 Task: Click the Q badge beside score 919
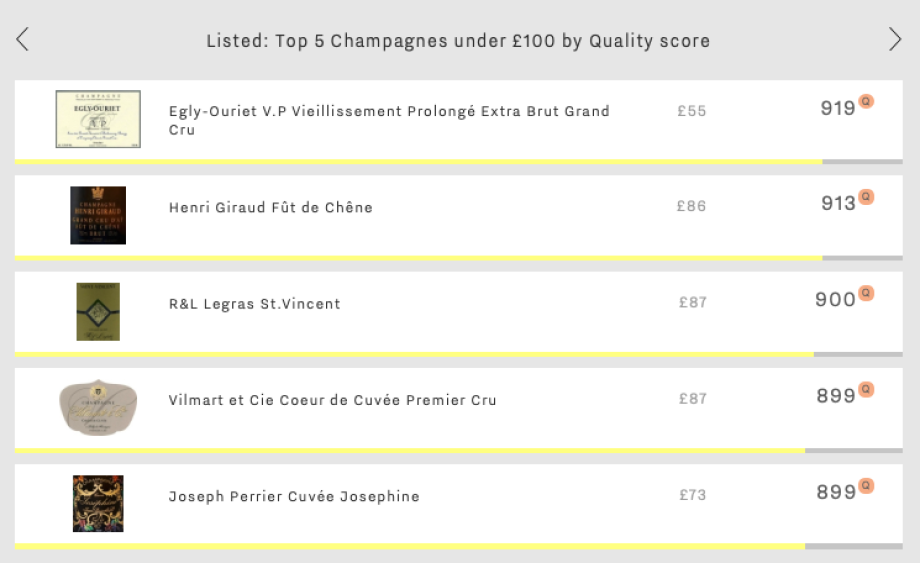pyautogui.click(x=866, y=101)
